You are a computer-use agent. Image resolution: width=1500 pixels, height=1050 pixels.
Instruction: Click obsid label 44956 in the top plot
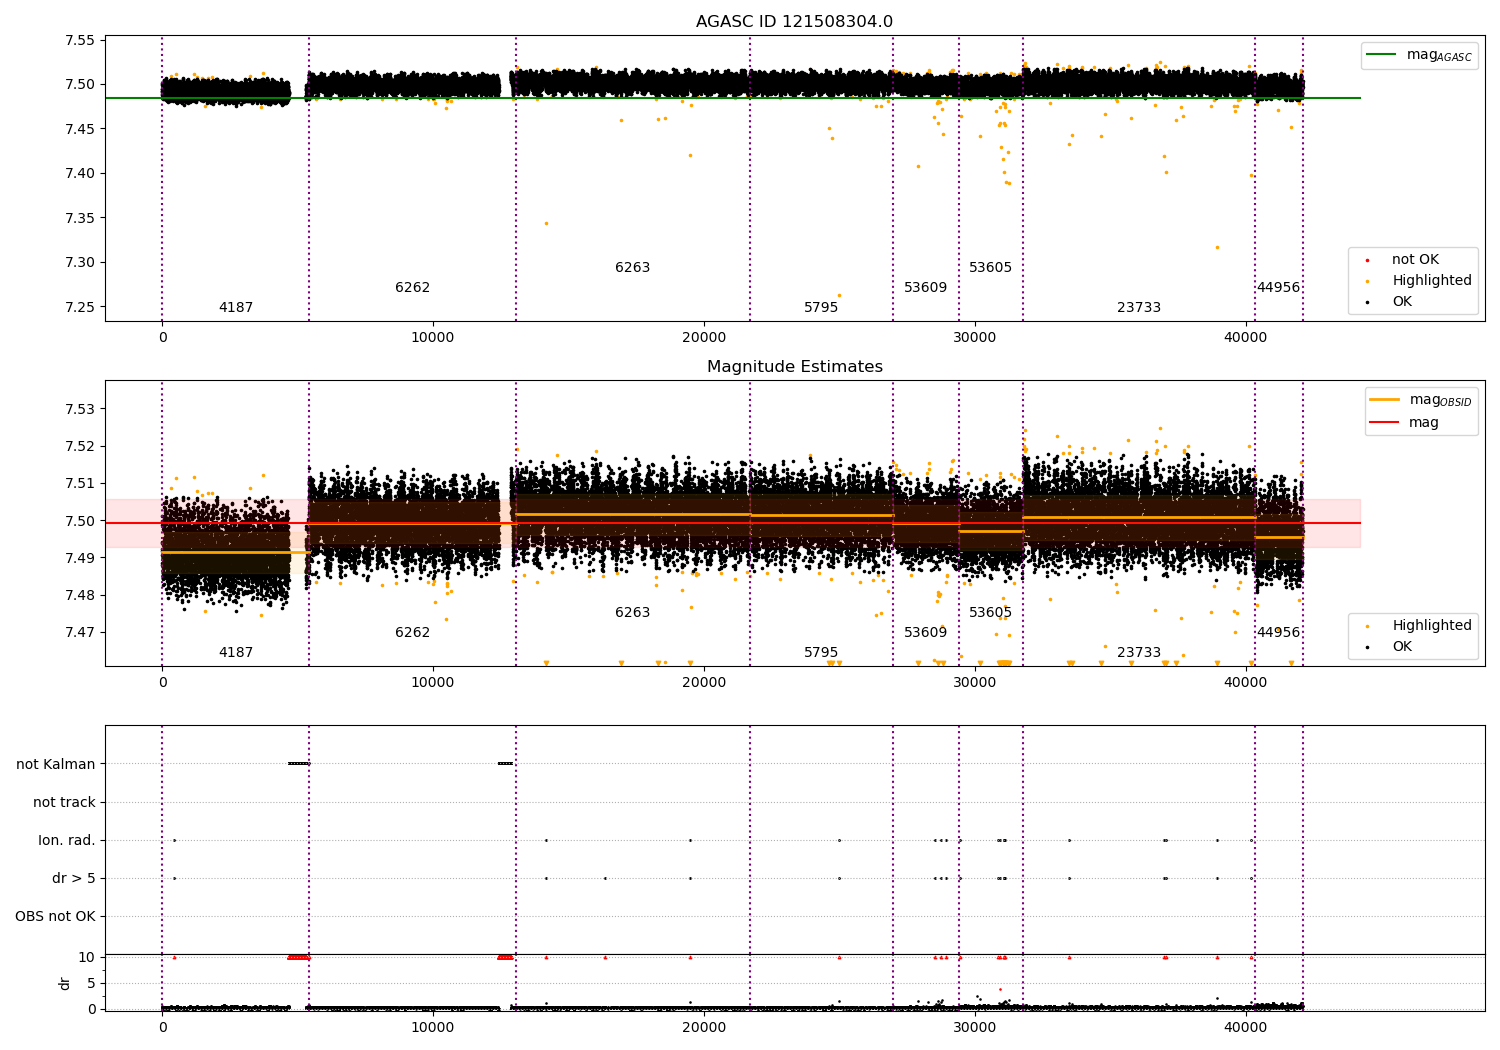(x=1279, y=288)
